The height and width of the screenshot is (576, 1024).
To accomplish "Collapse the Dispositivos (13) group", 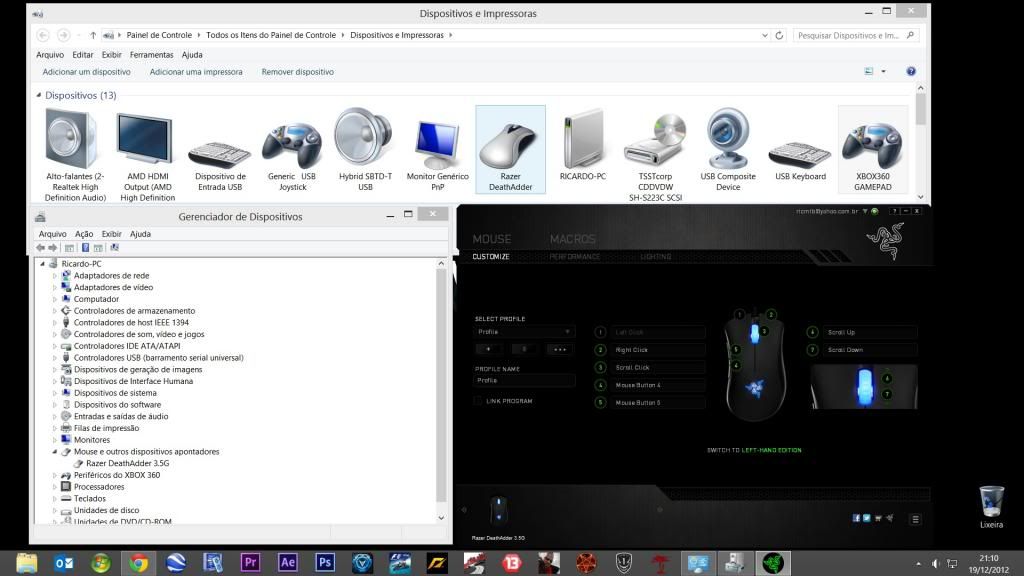I will pyautogui.click(x=39, y=95).
